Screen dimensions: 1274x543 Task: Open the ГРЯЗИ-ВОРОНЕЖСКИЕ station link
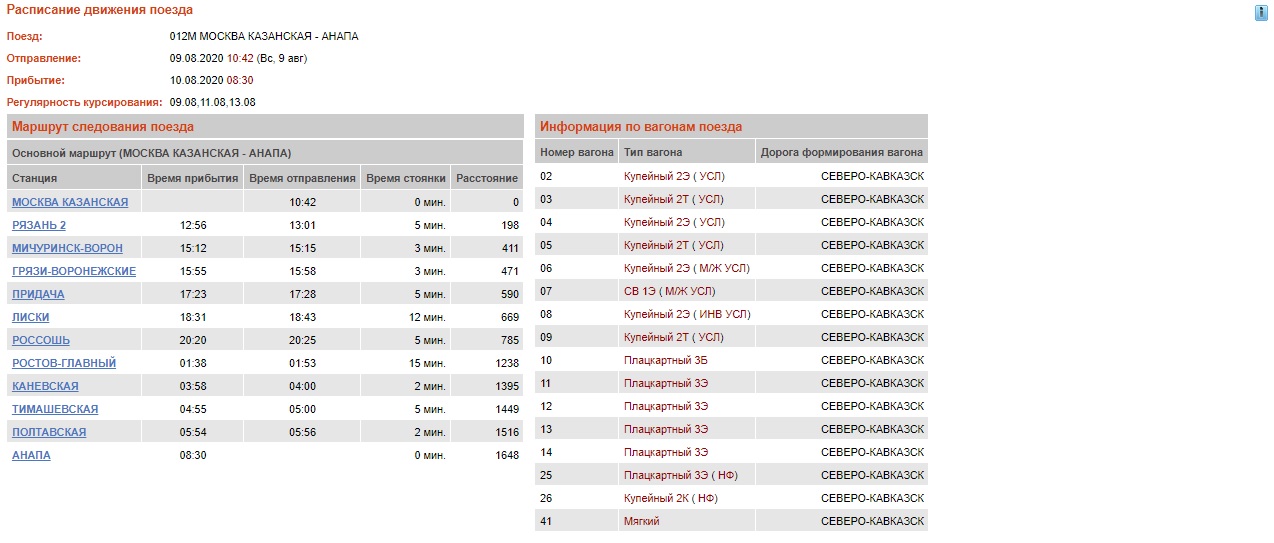(74, 271)
